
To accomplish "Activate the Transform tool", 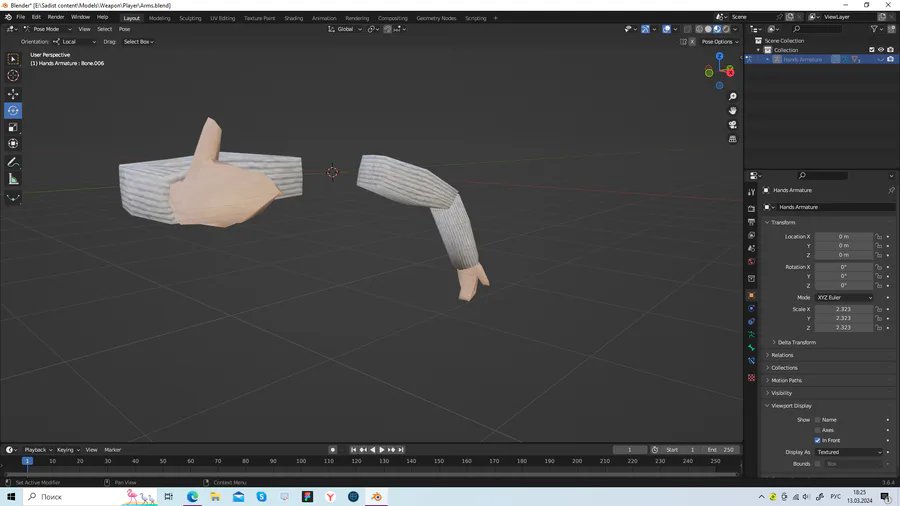I will [x=13, y=144].
